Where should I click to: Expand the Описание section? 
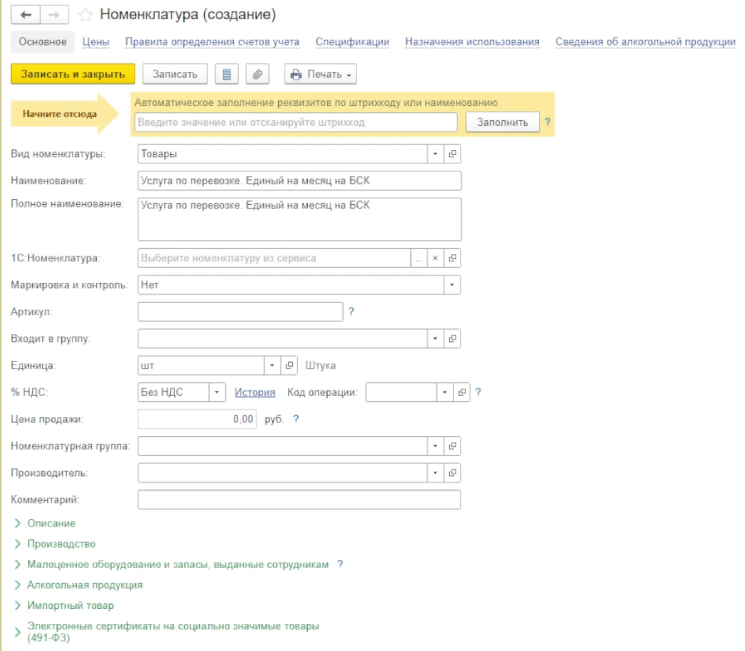(x=50, y=523)
